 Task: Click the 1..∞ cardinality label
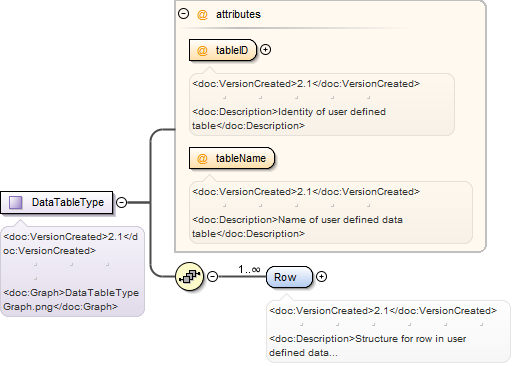[249, 269]
